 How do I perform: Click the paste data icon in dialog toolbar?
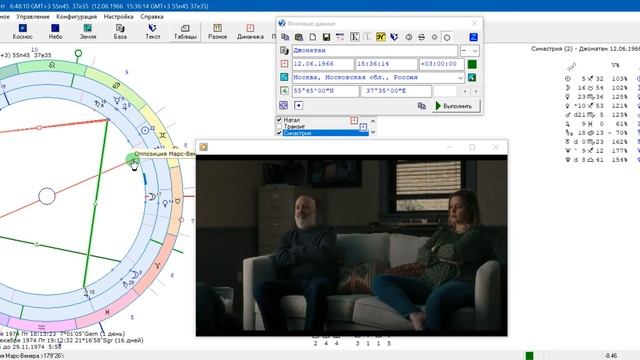pos(299,37)
